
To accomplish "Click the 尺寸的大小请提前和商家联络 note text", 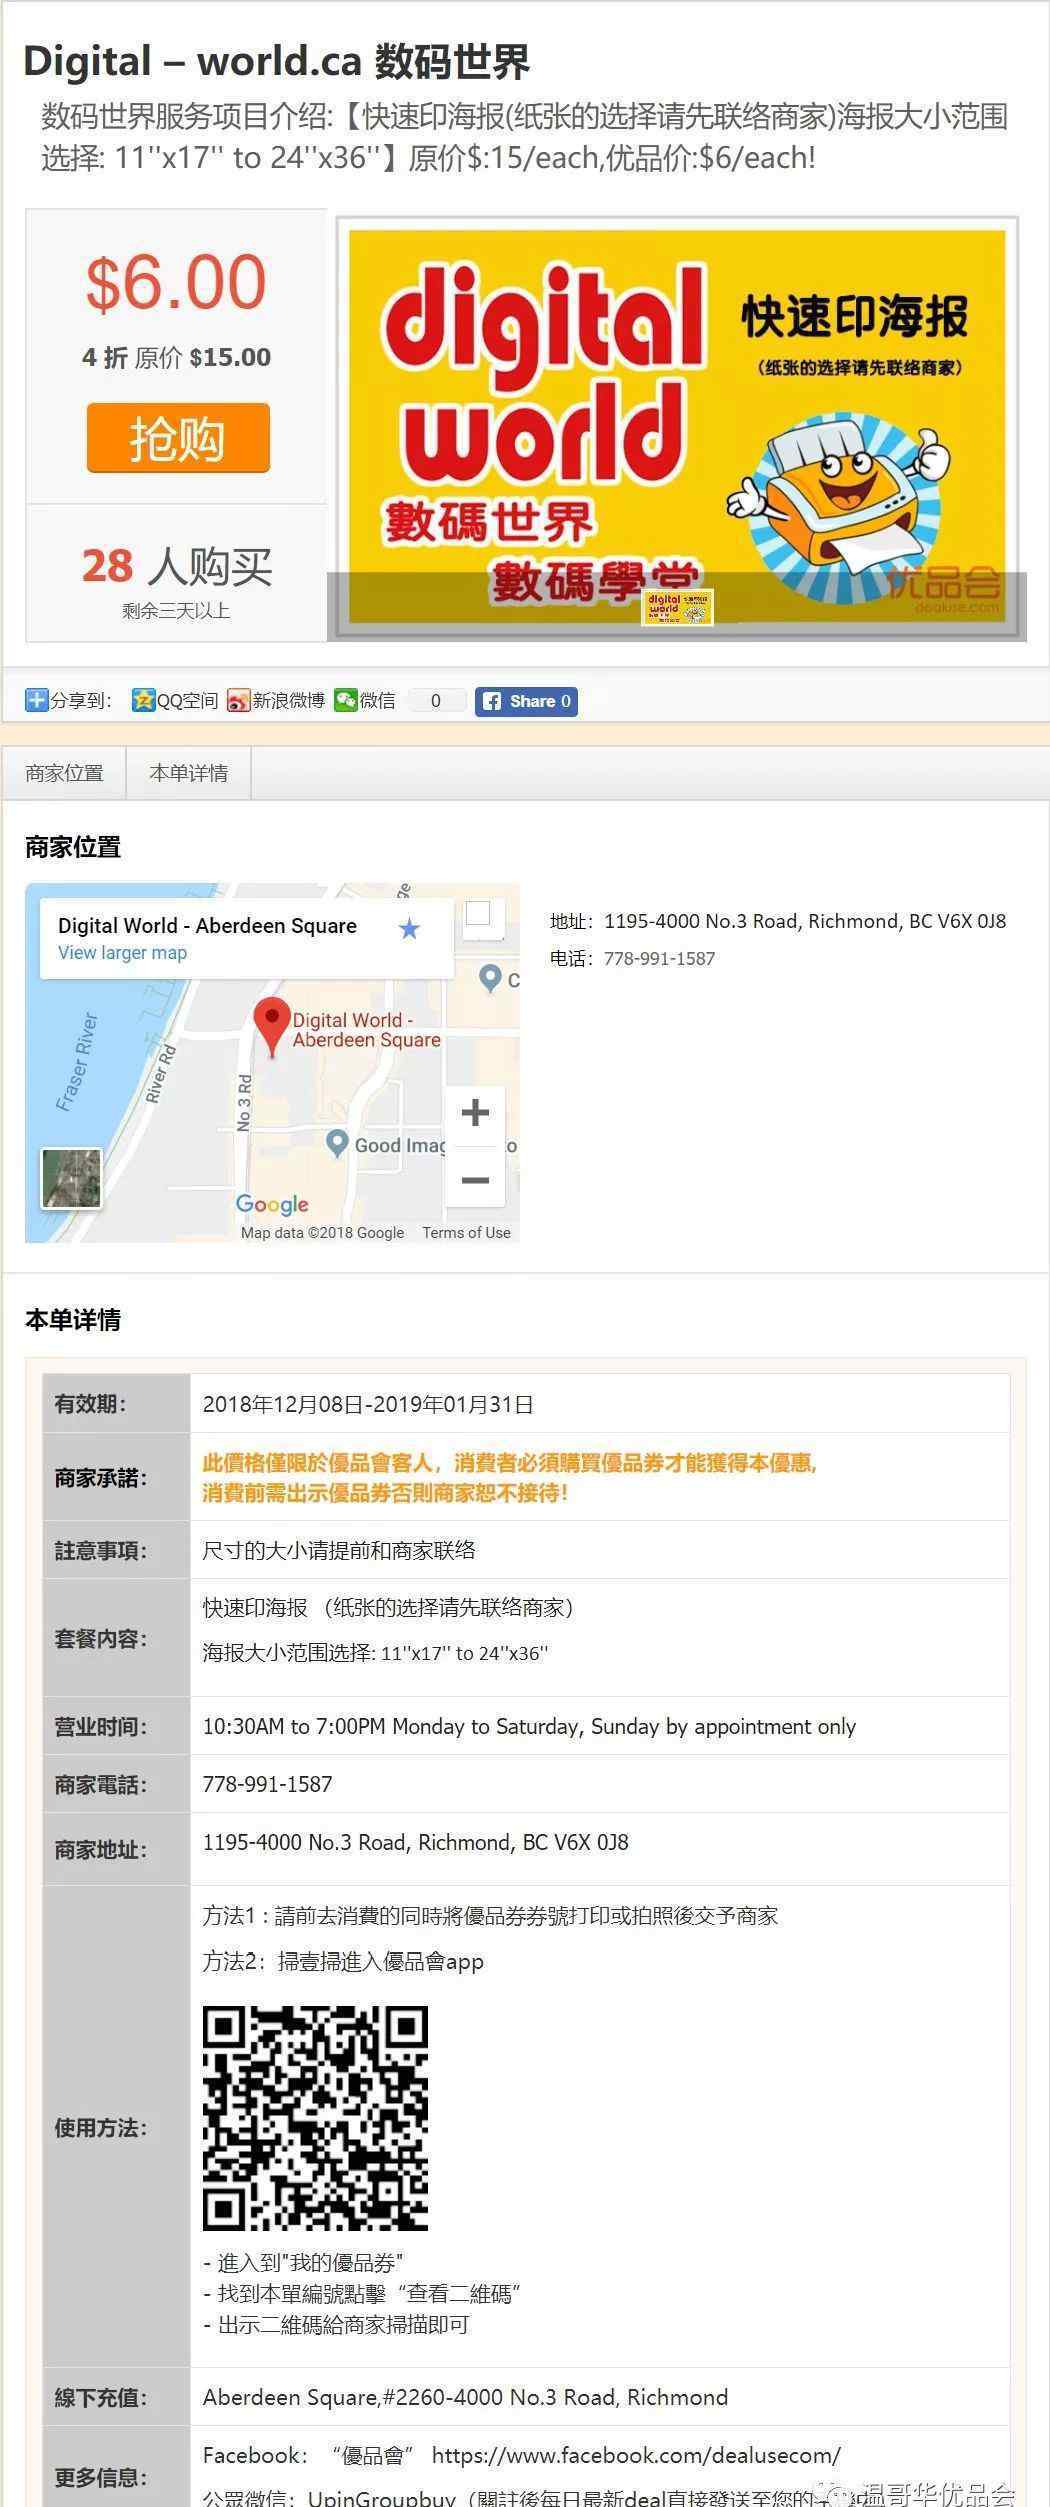I will coord(339,1551).
